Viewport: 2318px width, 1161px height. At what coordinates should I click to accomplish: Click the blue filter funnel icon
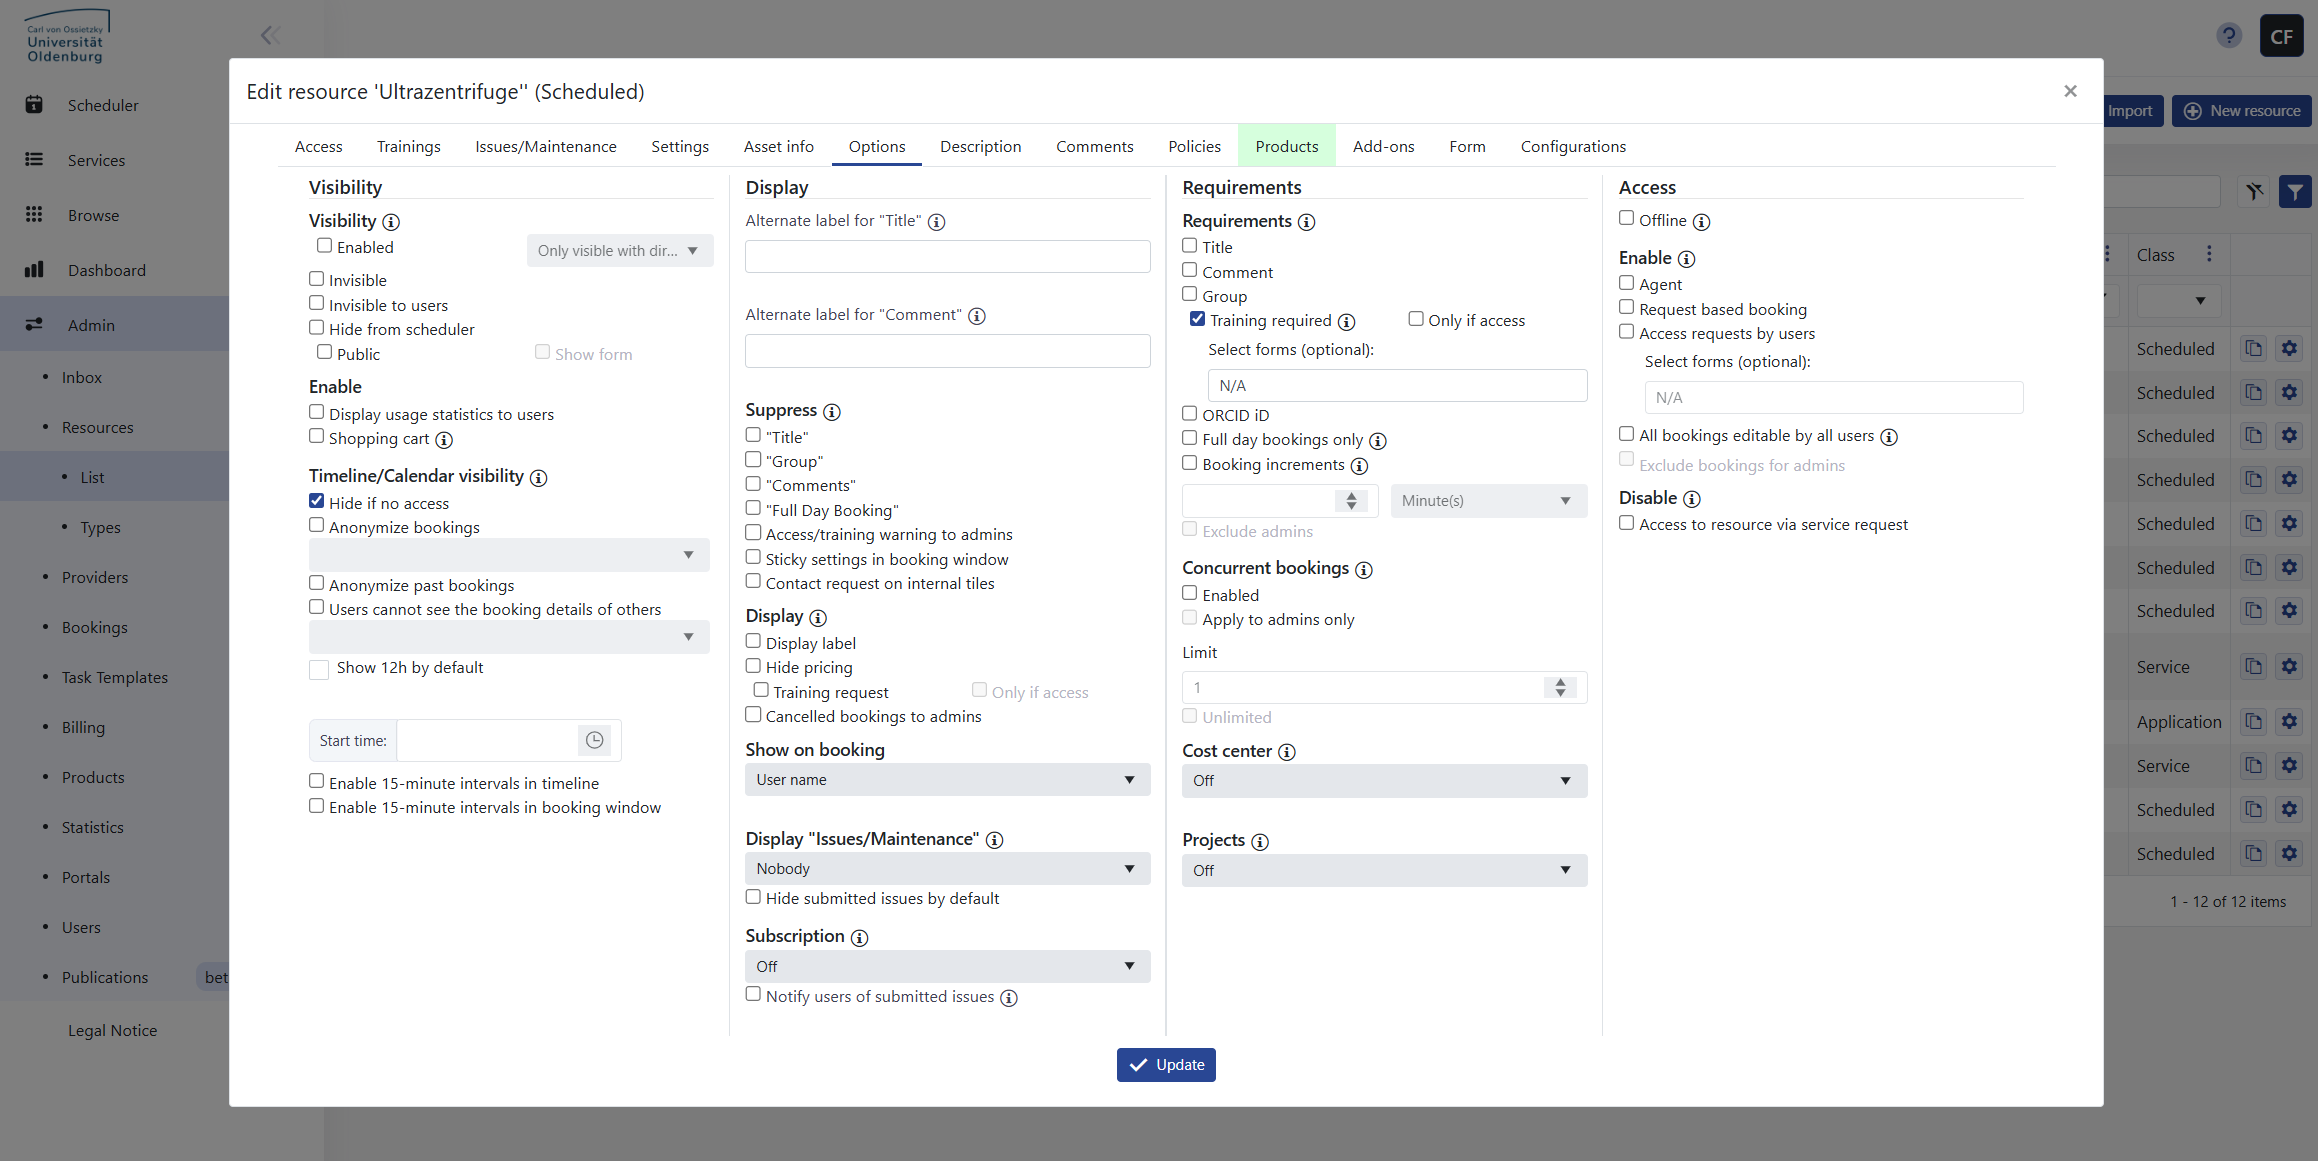[x=2295, y=191]
